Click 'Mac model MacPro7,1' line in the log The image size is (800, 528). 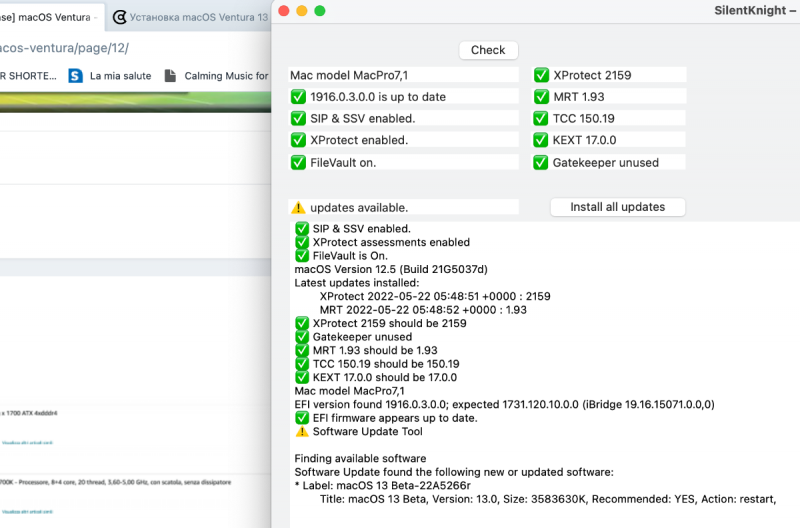click(x=349, y=391)
